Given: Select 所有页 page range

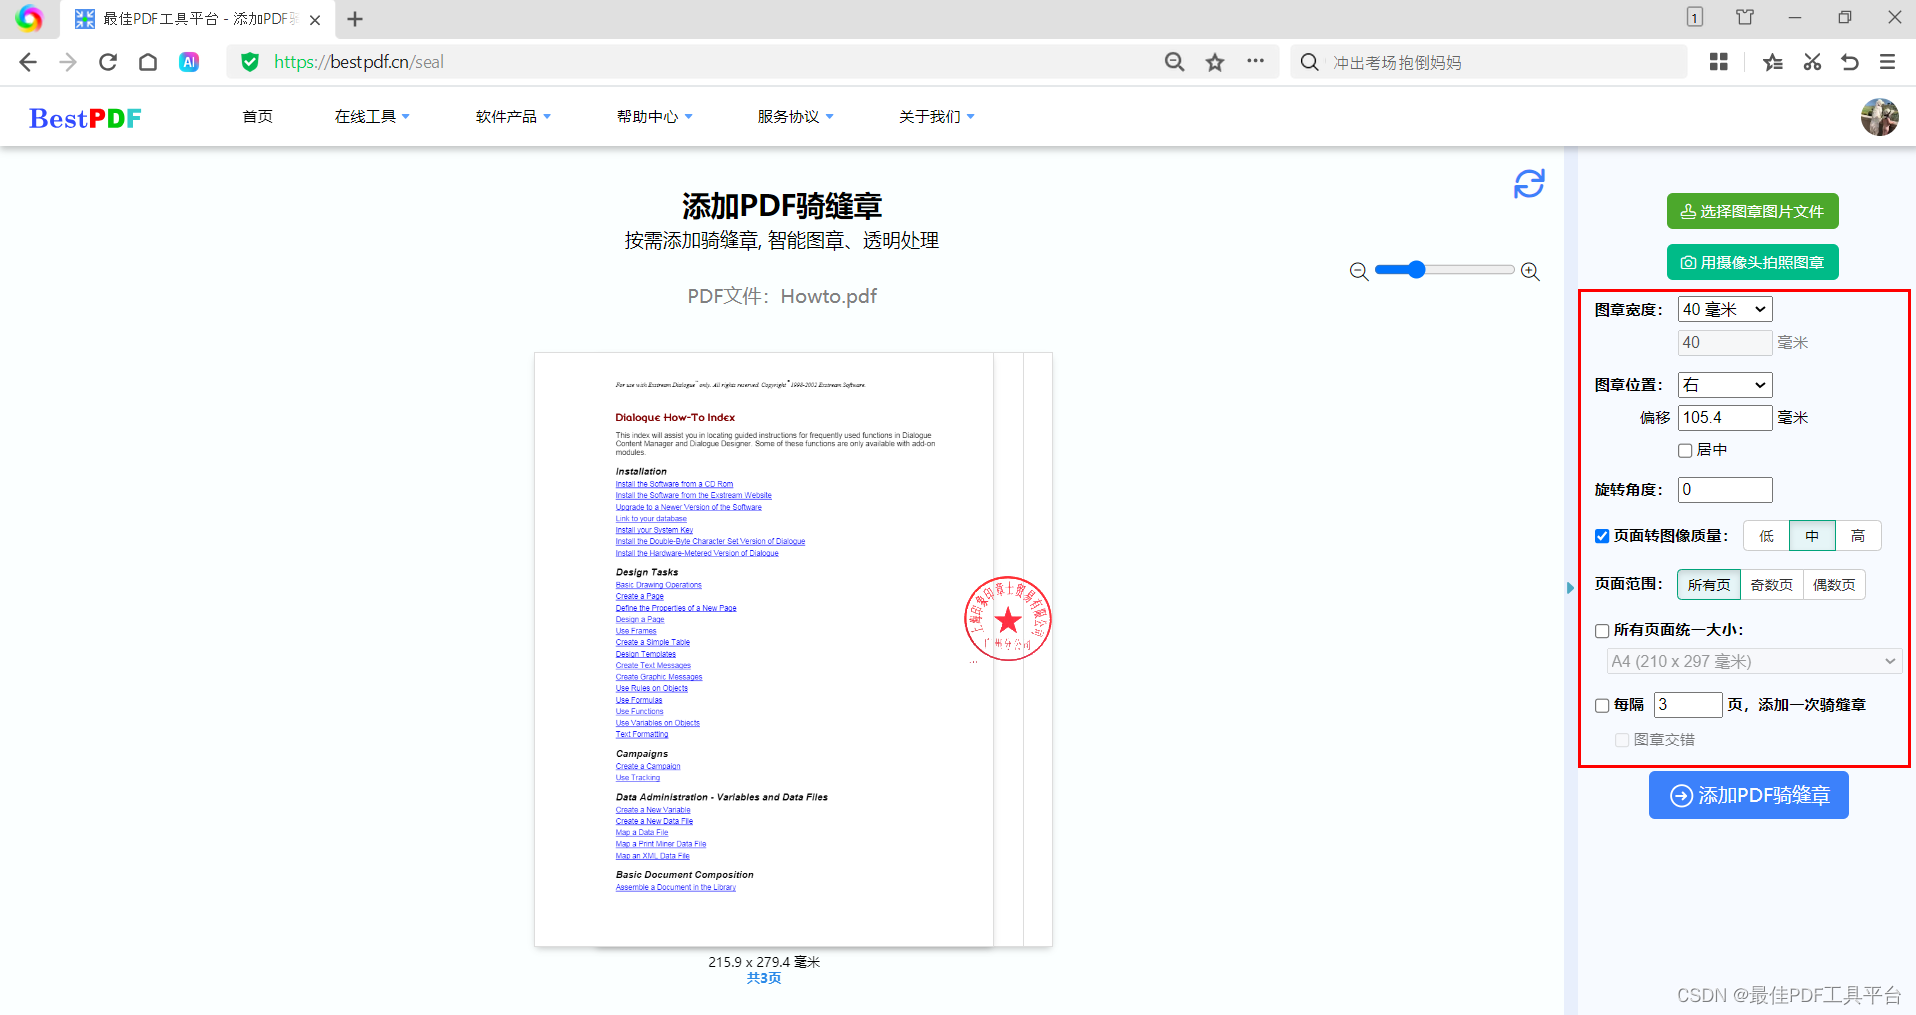Looking at the screenshot, I should tap(1709, 585).
